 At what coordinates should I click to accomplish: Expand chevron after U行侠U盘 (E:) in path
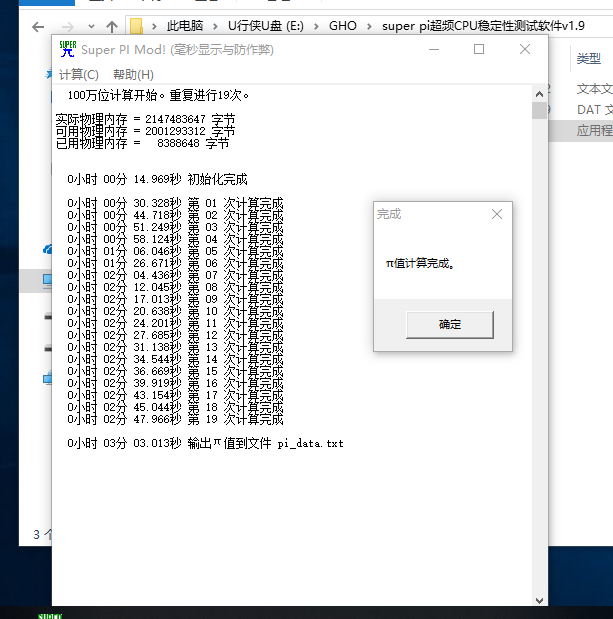pyautogui.click(x=316, y=26)
